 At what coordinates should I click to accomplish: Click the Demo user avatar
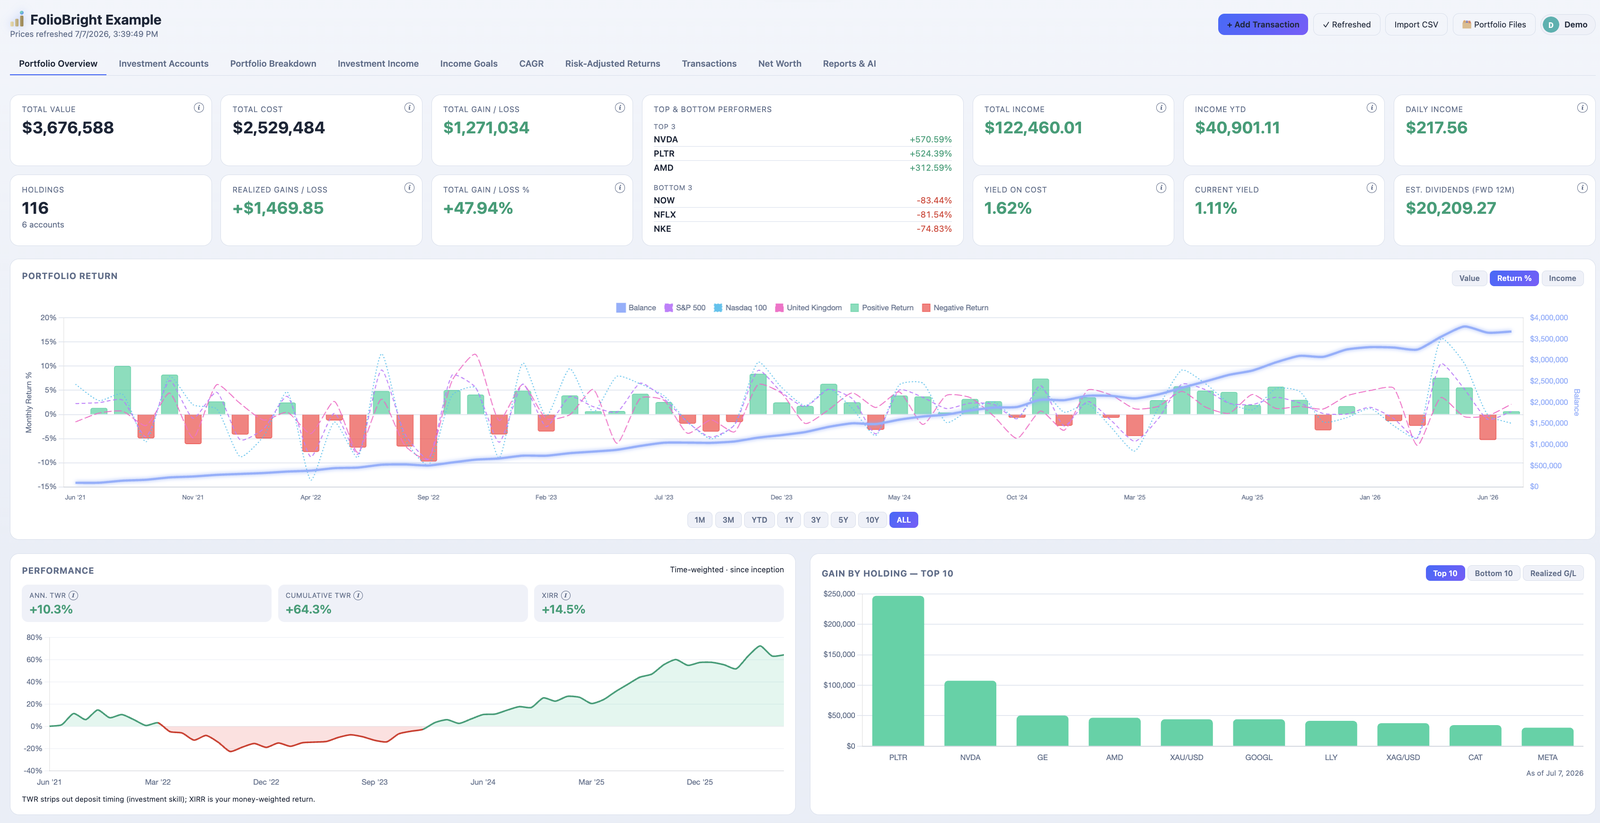(1551, 24)
